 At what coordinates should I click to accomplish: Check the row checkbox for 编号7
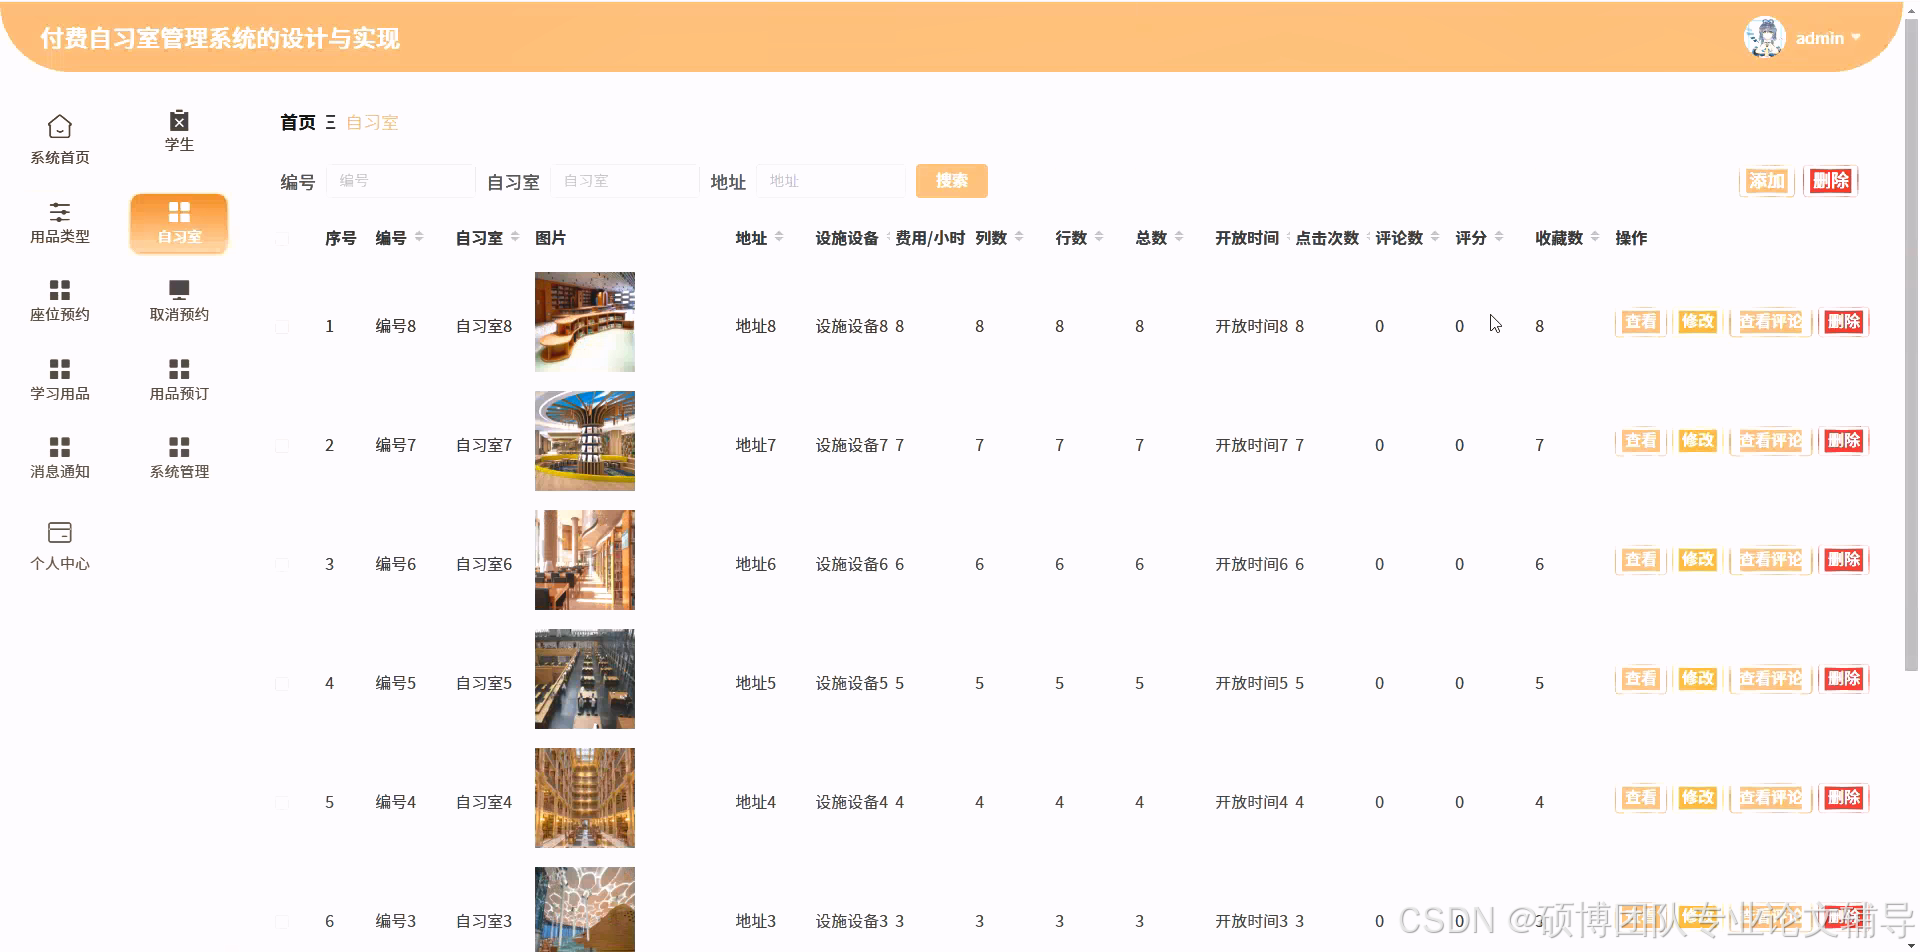click(x=282, y=446)
